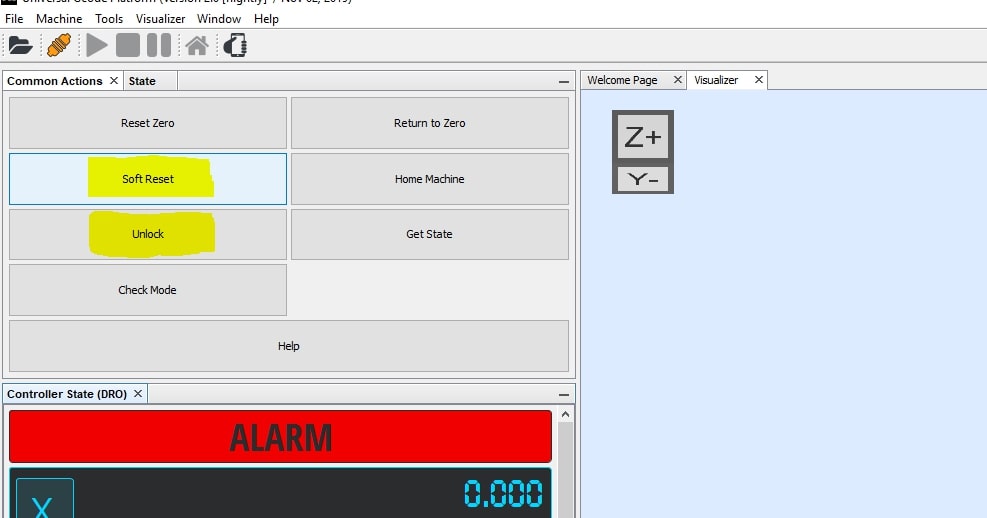Screen dimensions: 987x518
Task: Click the Open file folder icon
Action: [x=20, y=45]
